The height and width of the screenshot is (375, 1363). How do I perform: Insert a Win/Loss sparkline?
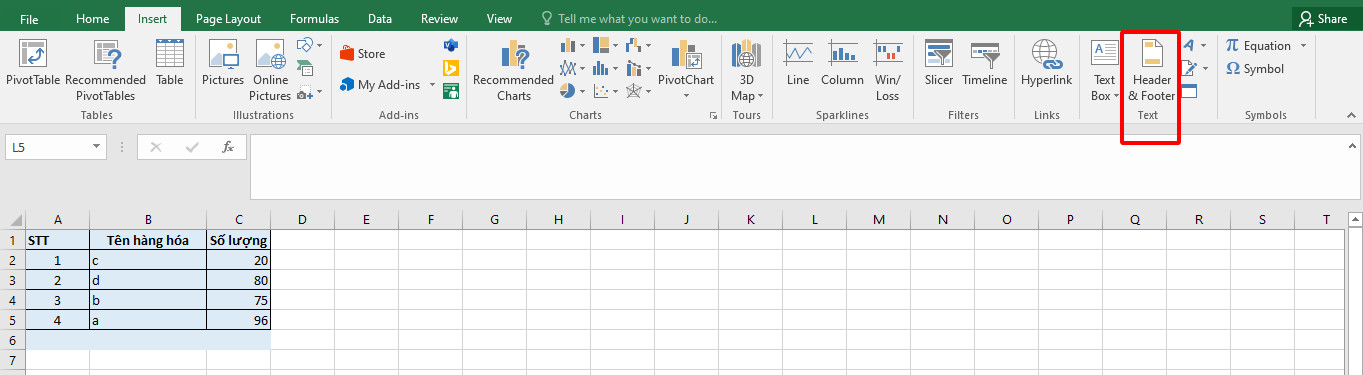tap(888, 70)
